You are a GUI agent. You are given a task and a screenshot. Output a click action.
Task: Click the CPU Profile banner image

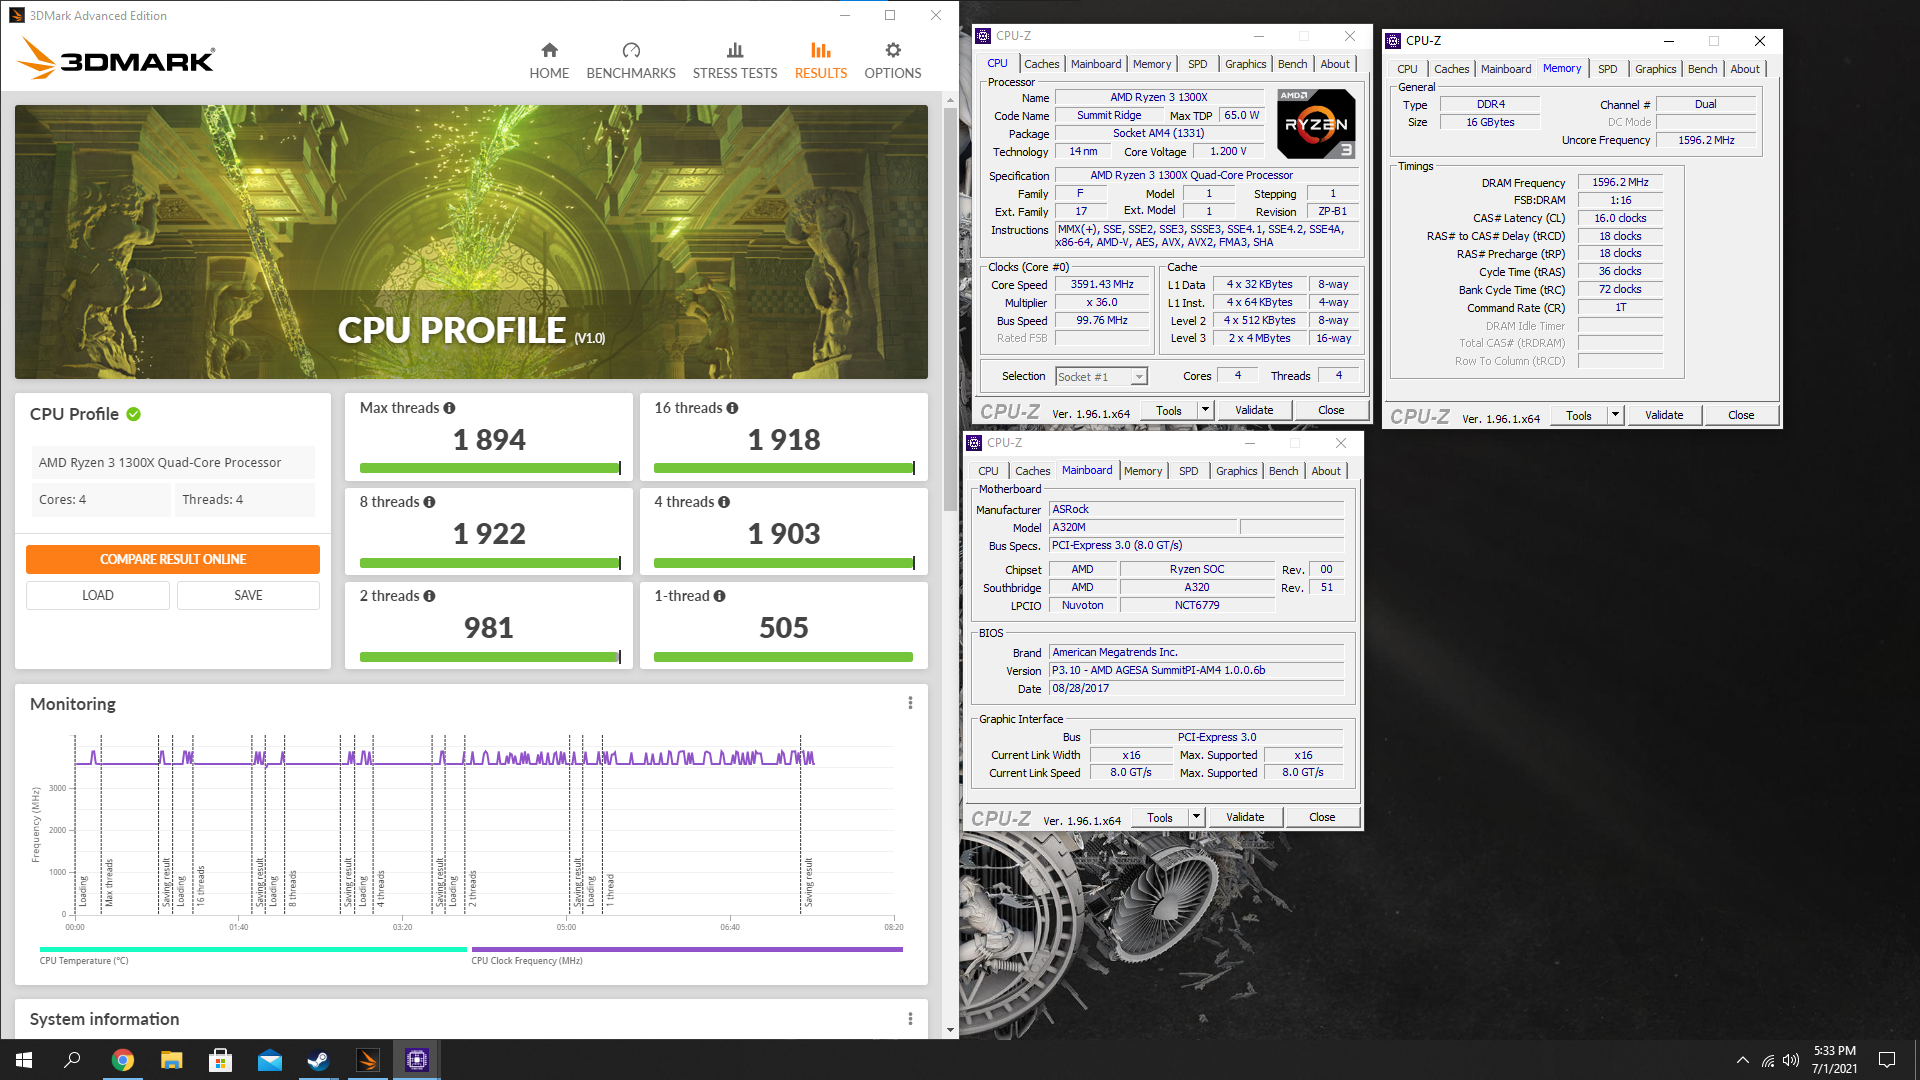(471, 242)
